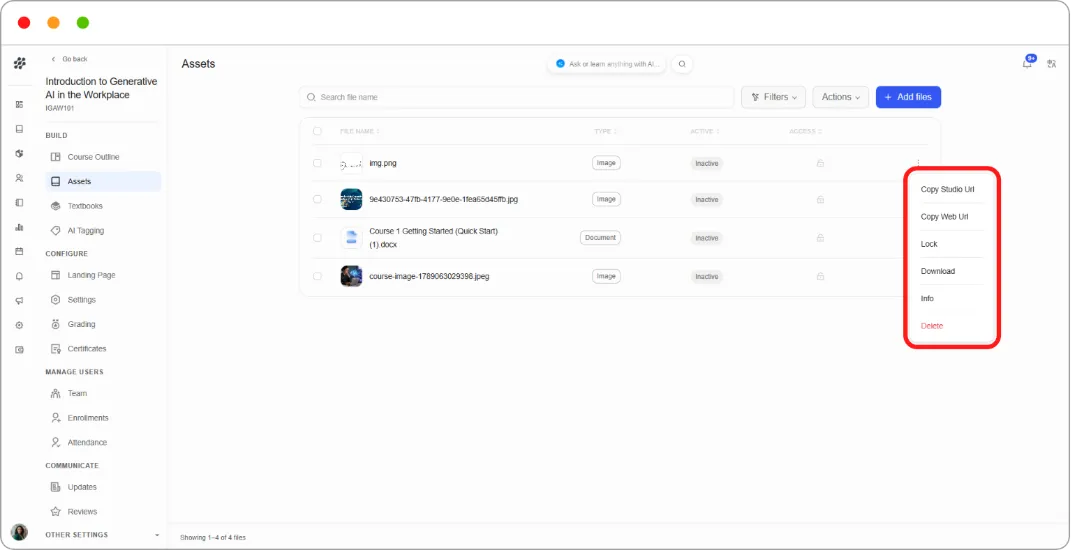Viewport: 1071px width, 550px height.
Task: Click the Document type badge
Action: (x=600, y=238)
